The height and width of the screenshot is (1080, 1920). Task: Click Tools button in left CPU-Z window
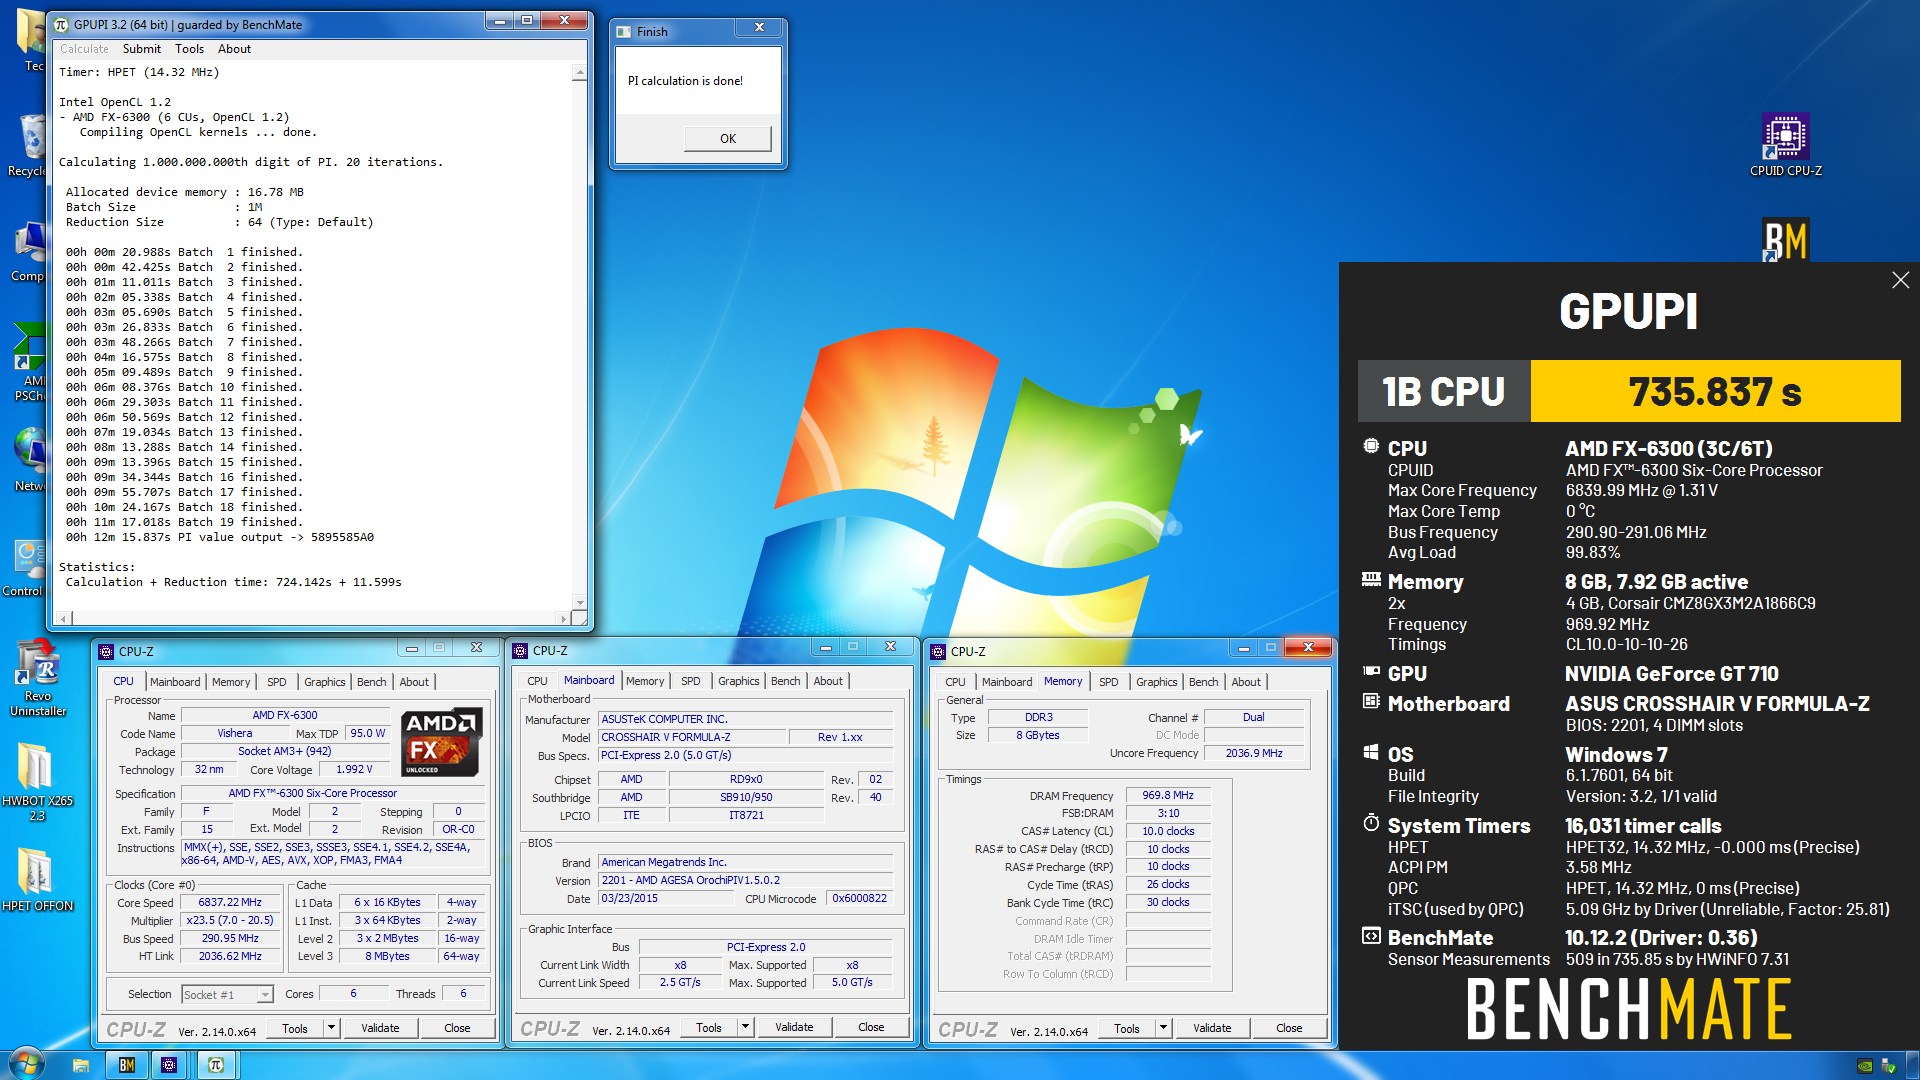295,1028
